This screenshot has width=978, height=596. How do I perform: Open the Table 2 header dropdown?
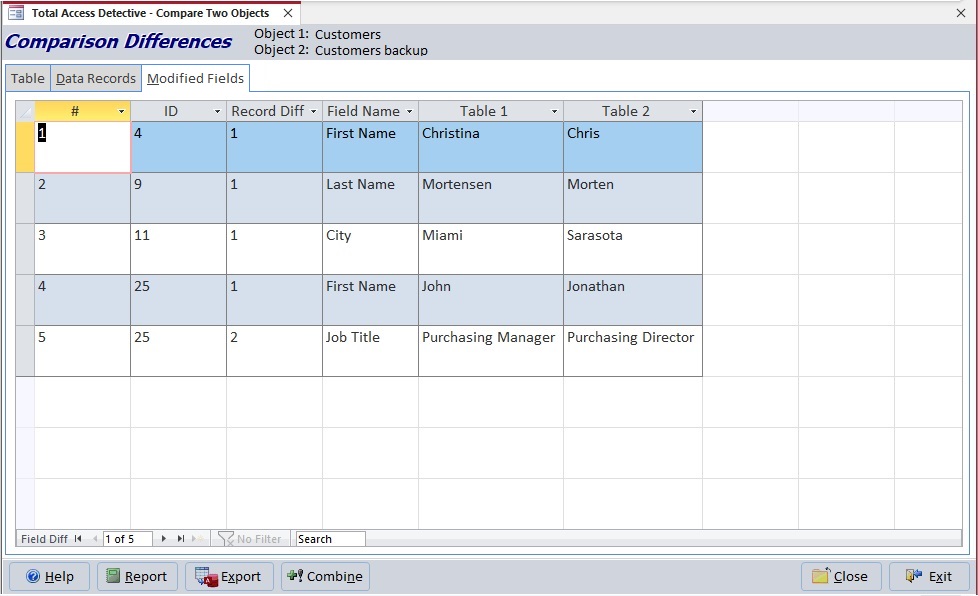pyautogui.click(x=693, y=111)
